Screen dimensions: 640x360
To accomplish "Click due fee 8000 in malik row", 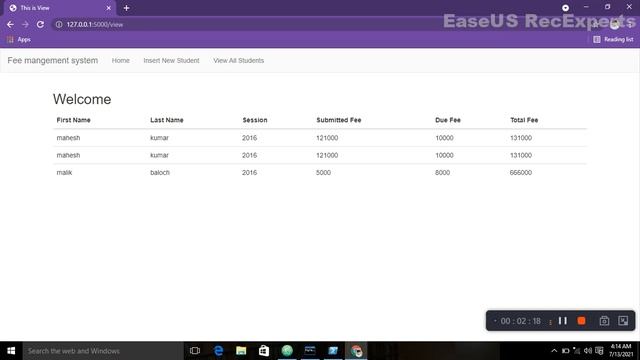I will (x=442, y=173).
